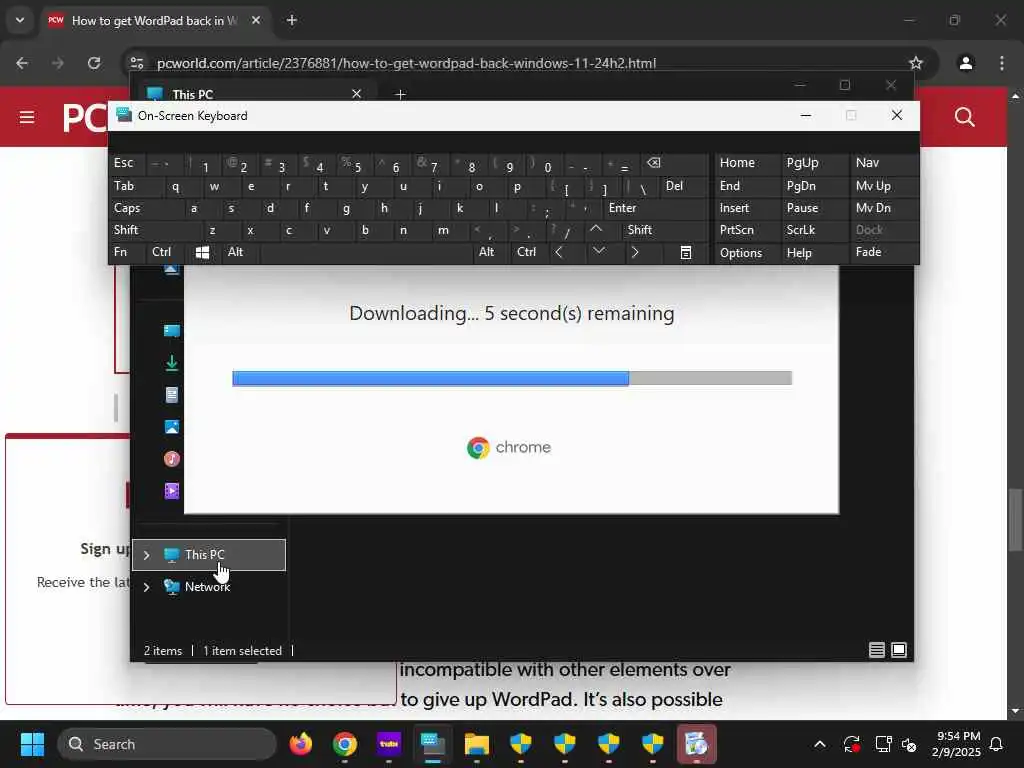Screen dimensions: 1024x768
Task: Expand the This PC tree node
Action: click(146, 555)
